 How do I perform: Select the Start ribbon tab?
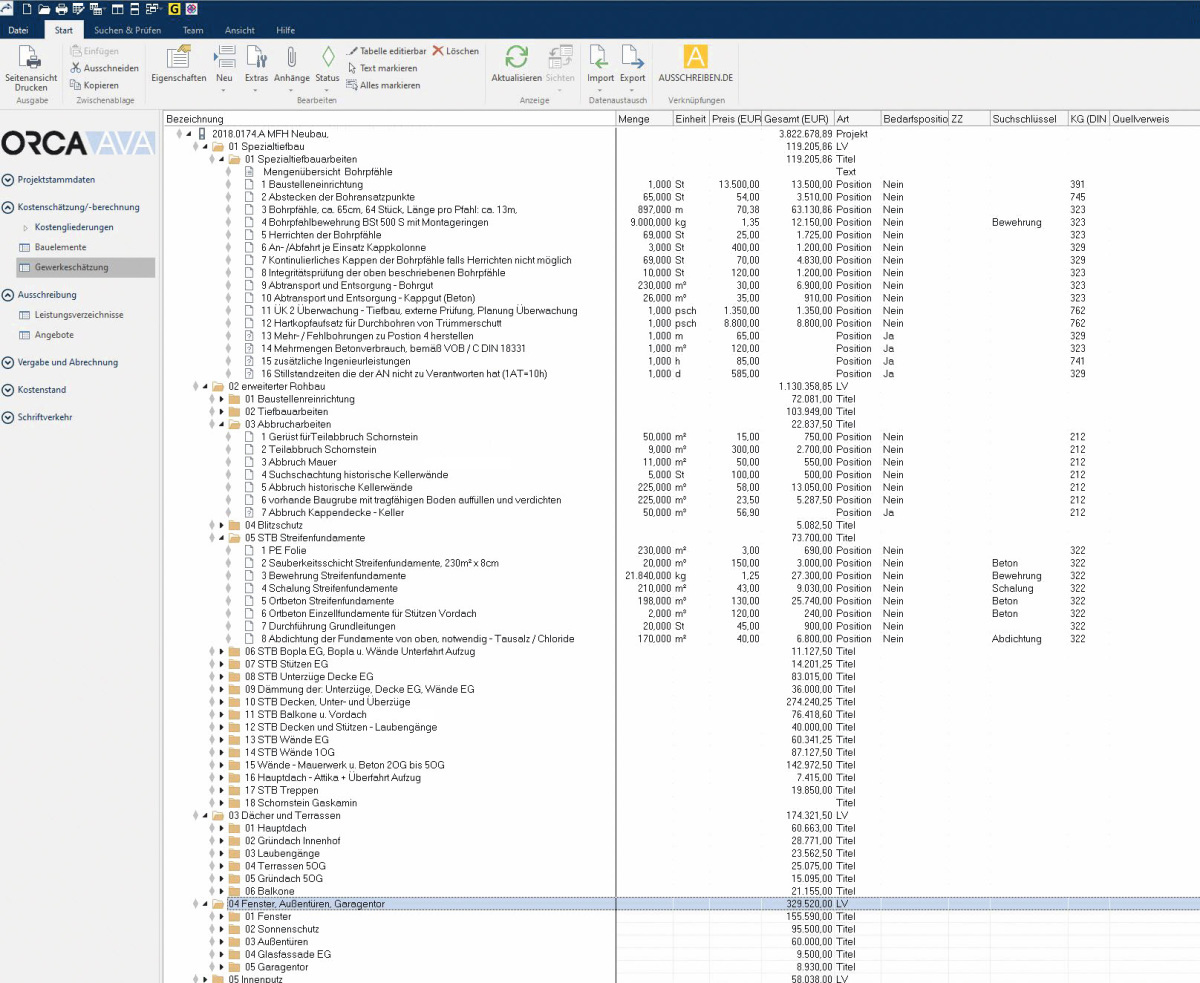click(64, 30)
